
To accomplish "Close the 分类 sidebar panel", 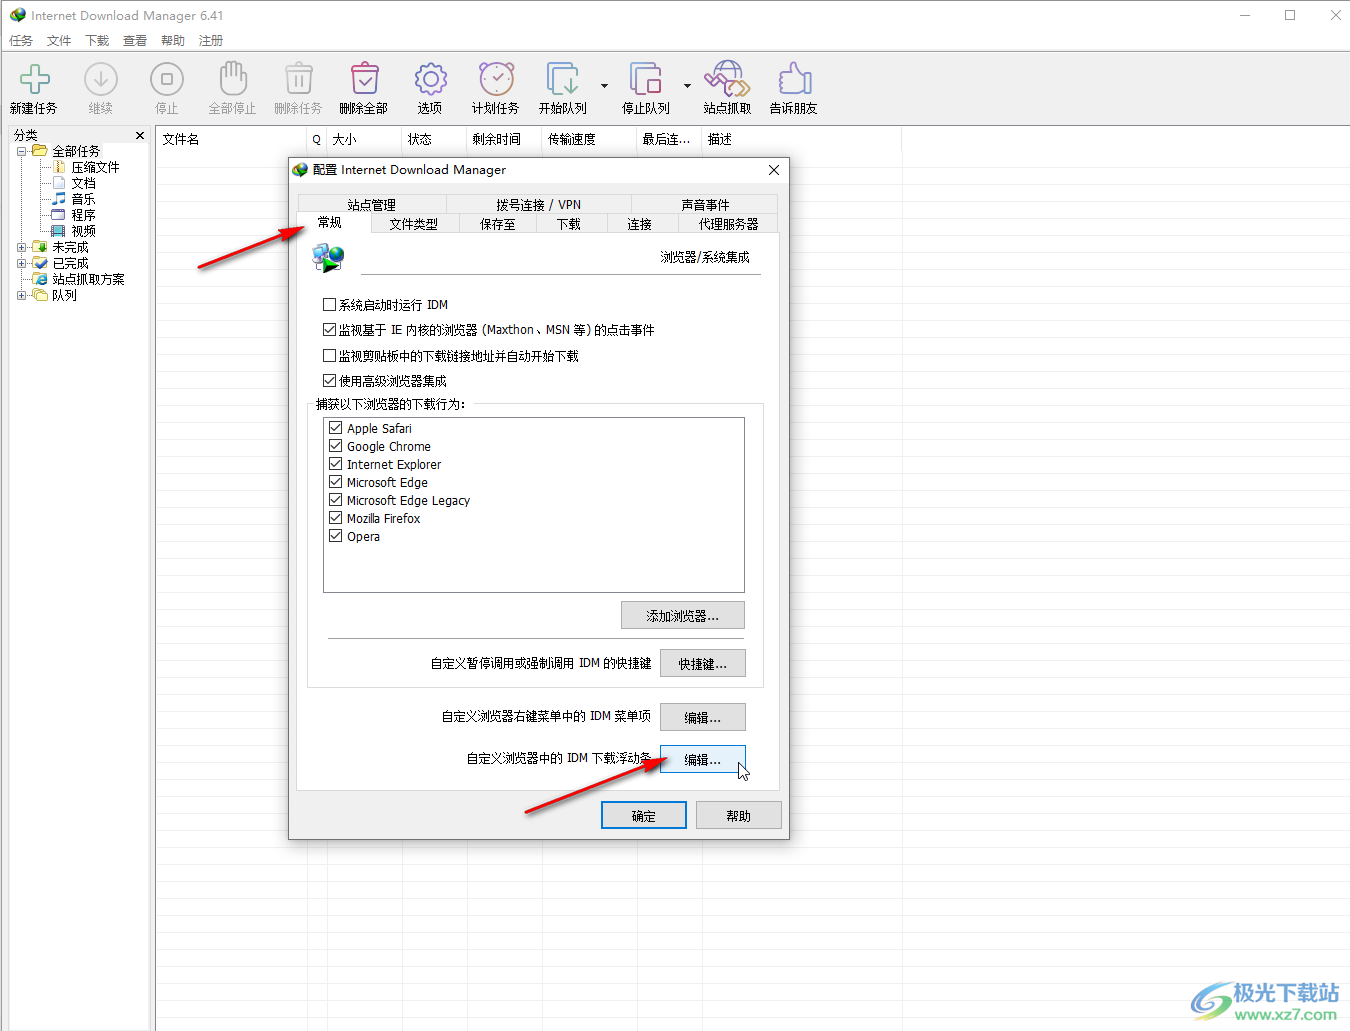I will (140, 135).
